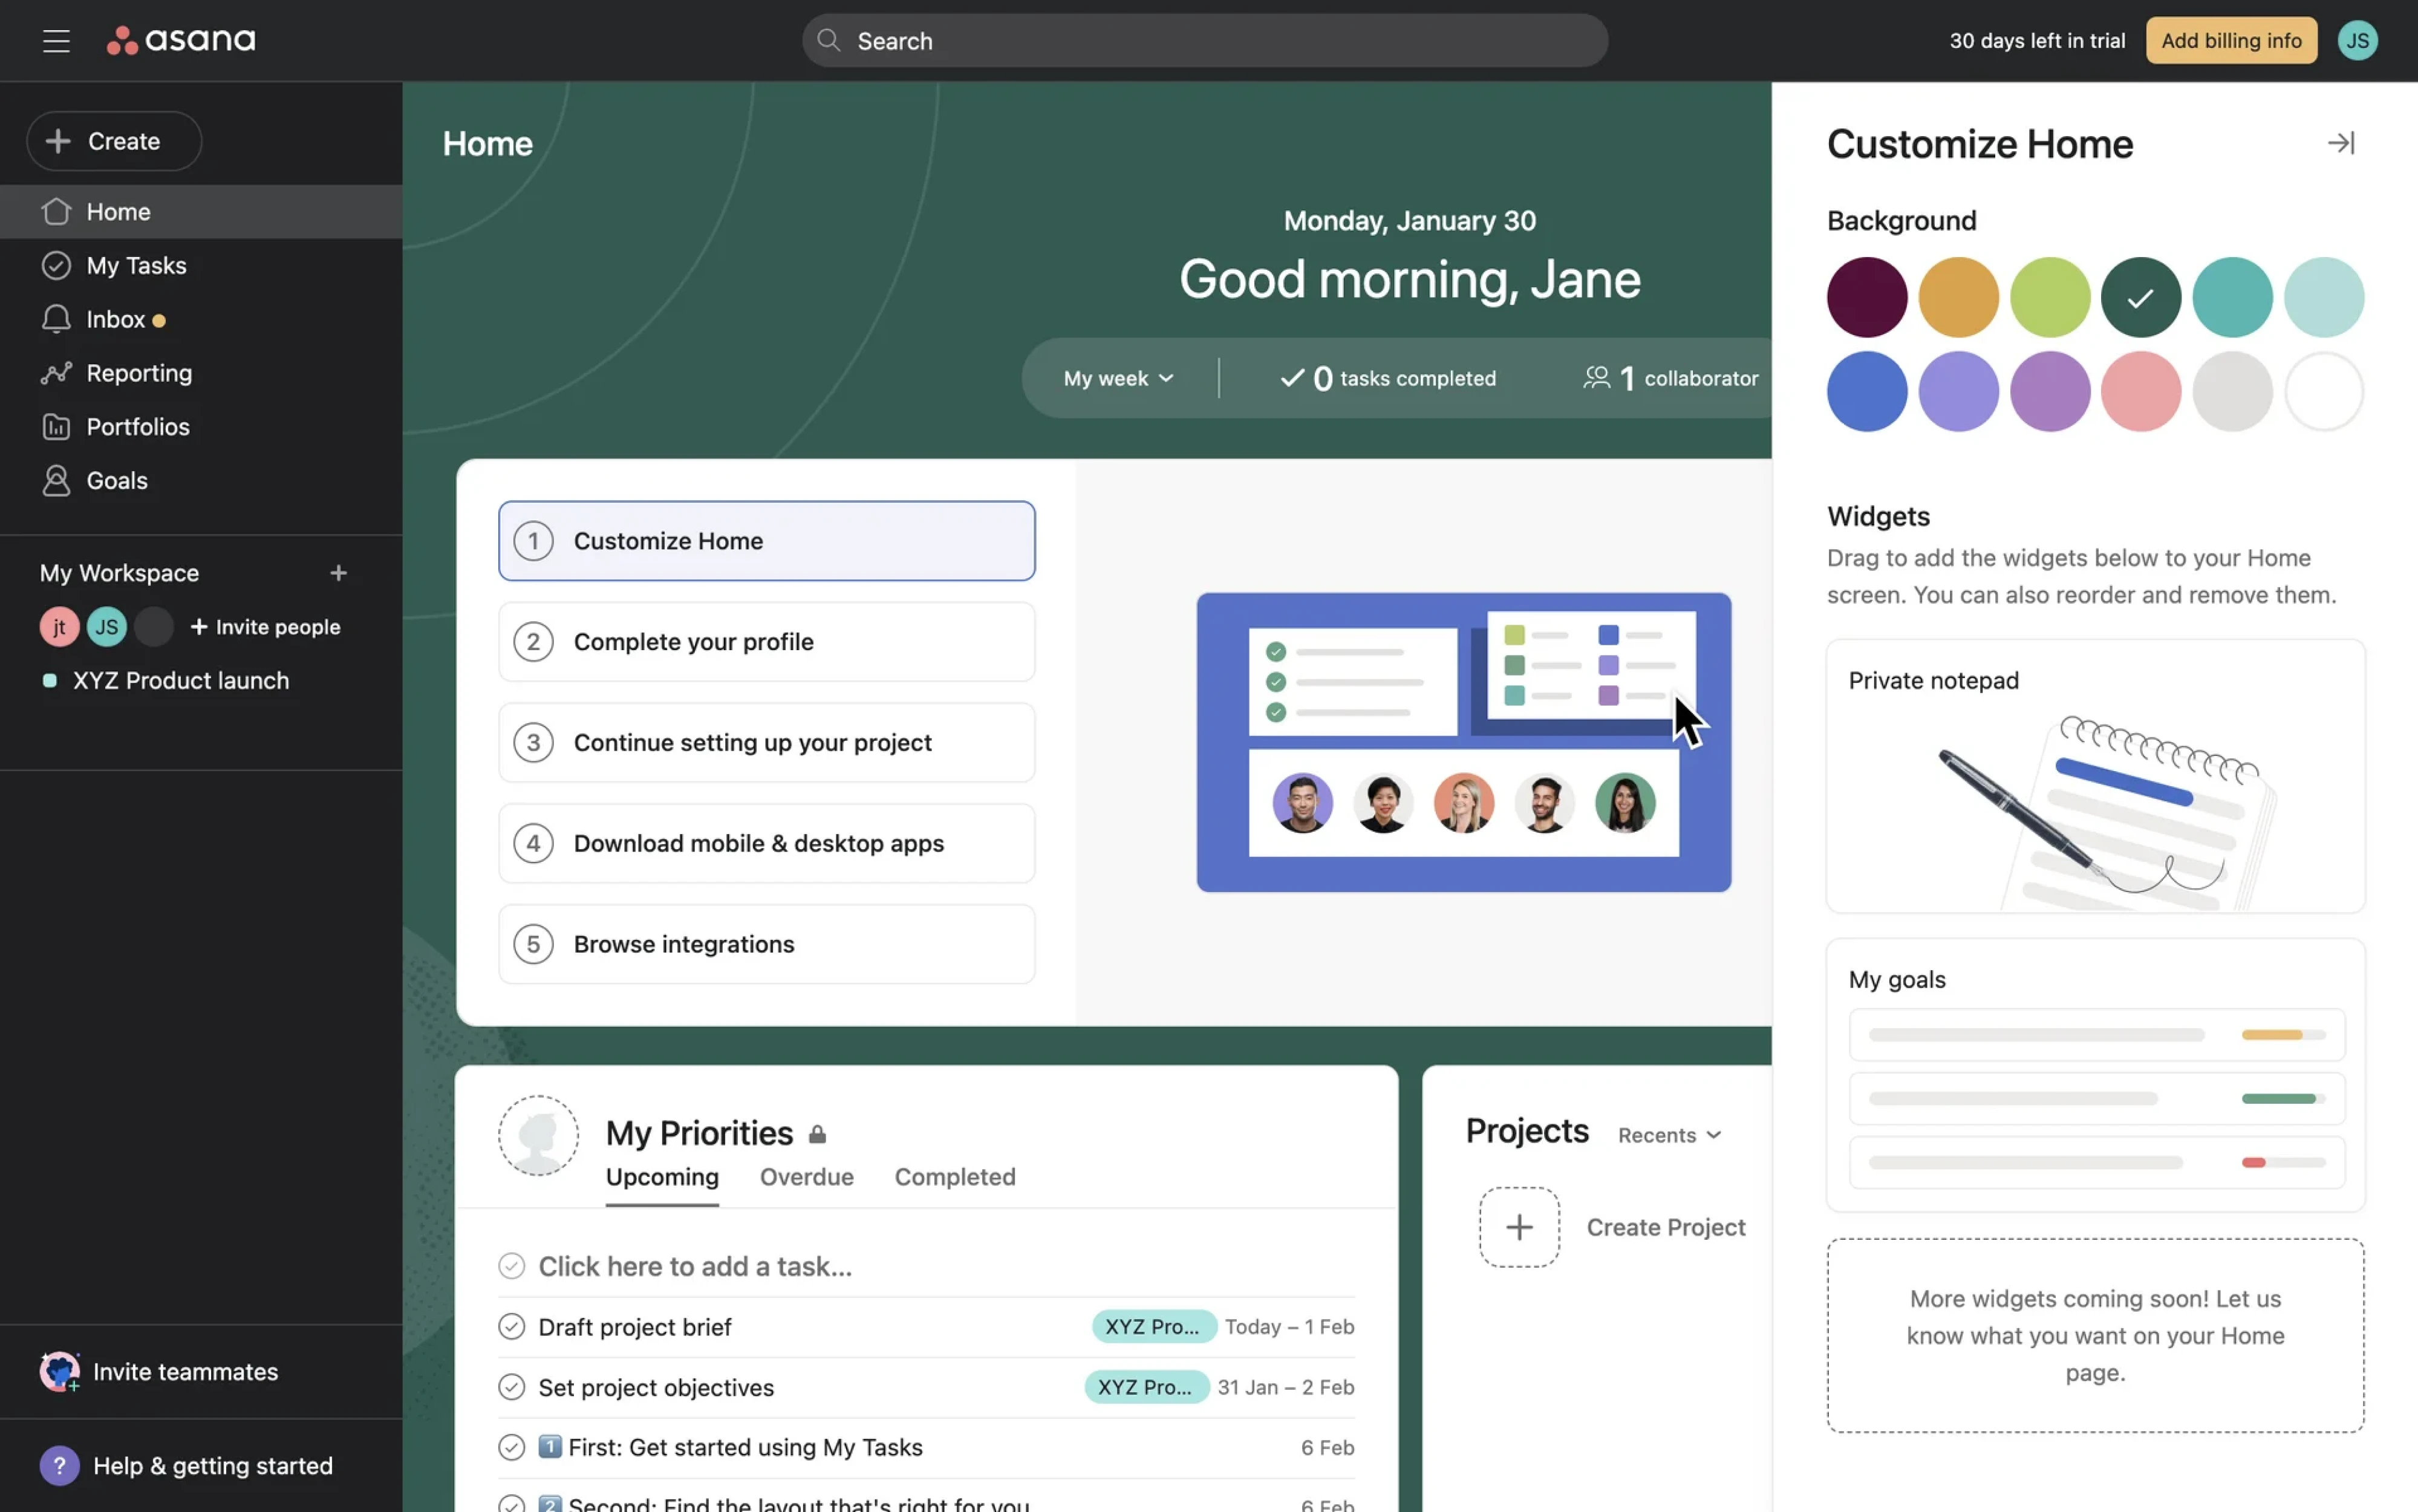Select Browse integrations step
The width and height of the screenshot is (2418, 1512).
[x=766, y=945]
